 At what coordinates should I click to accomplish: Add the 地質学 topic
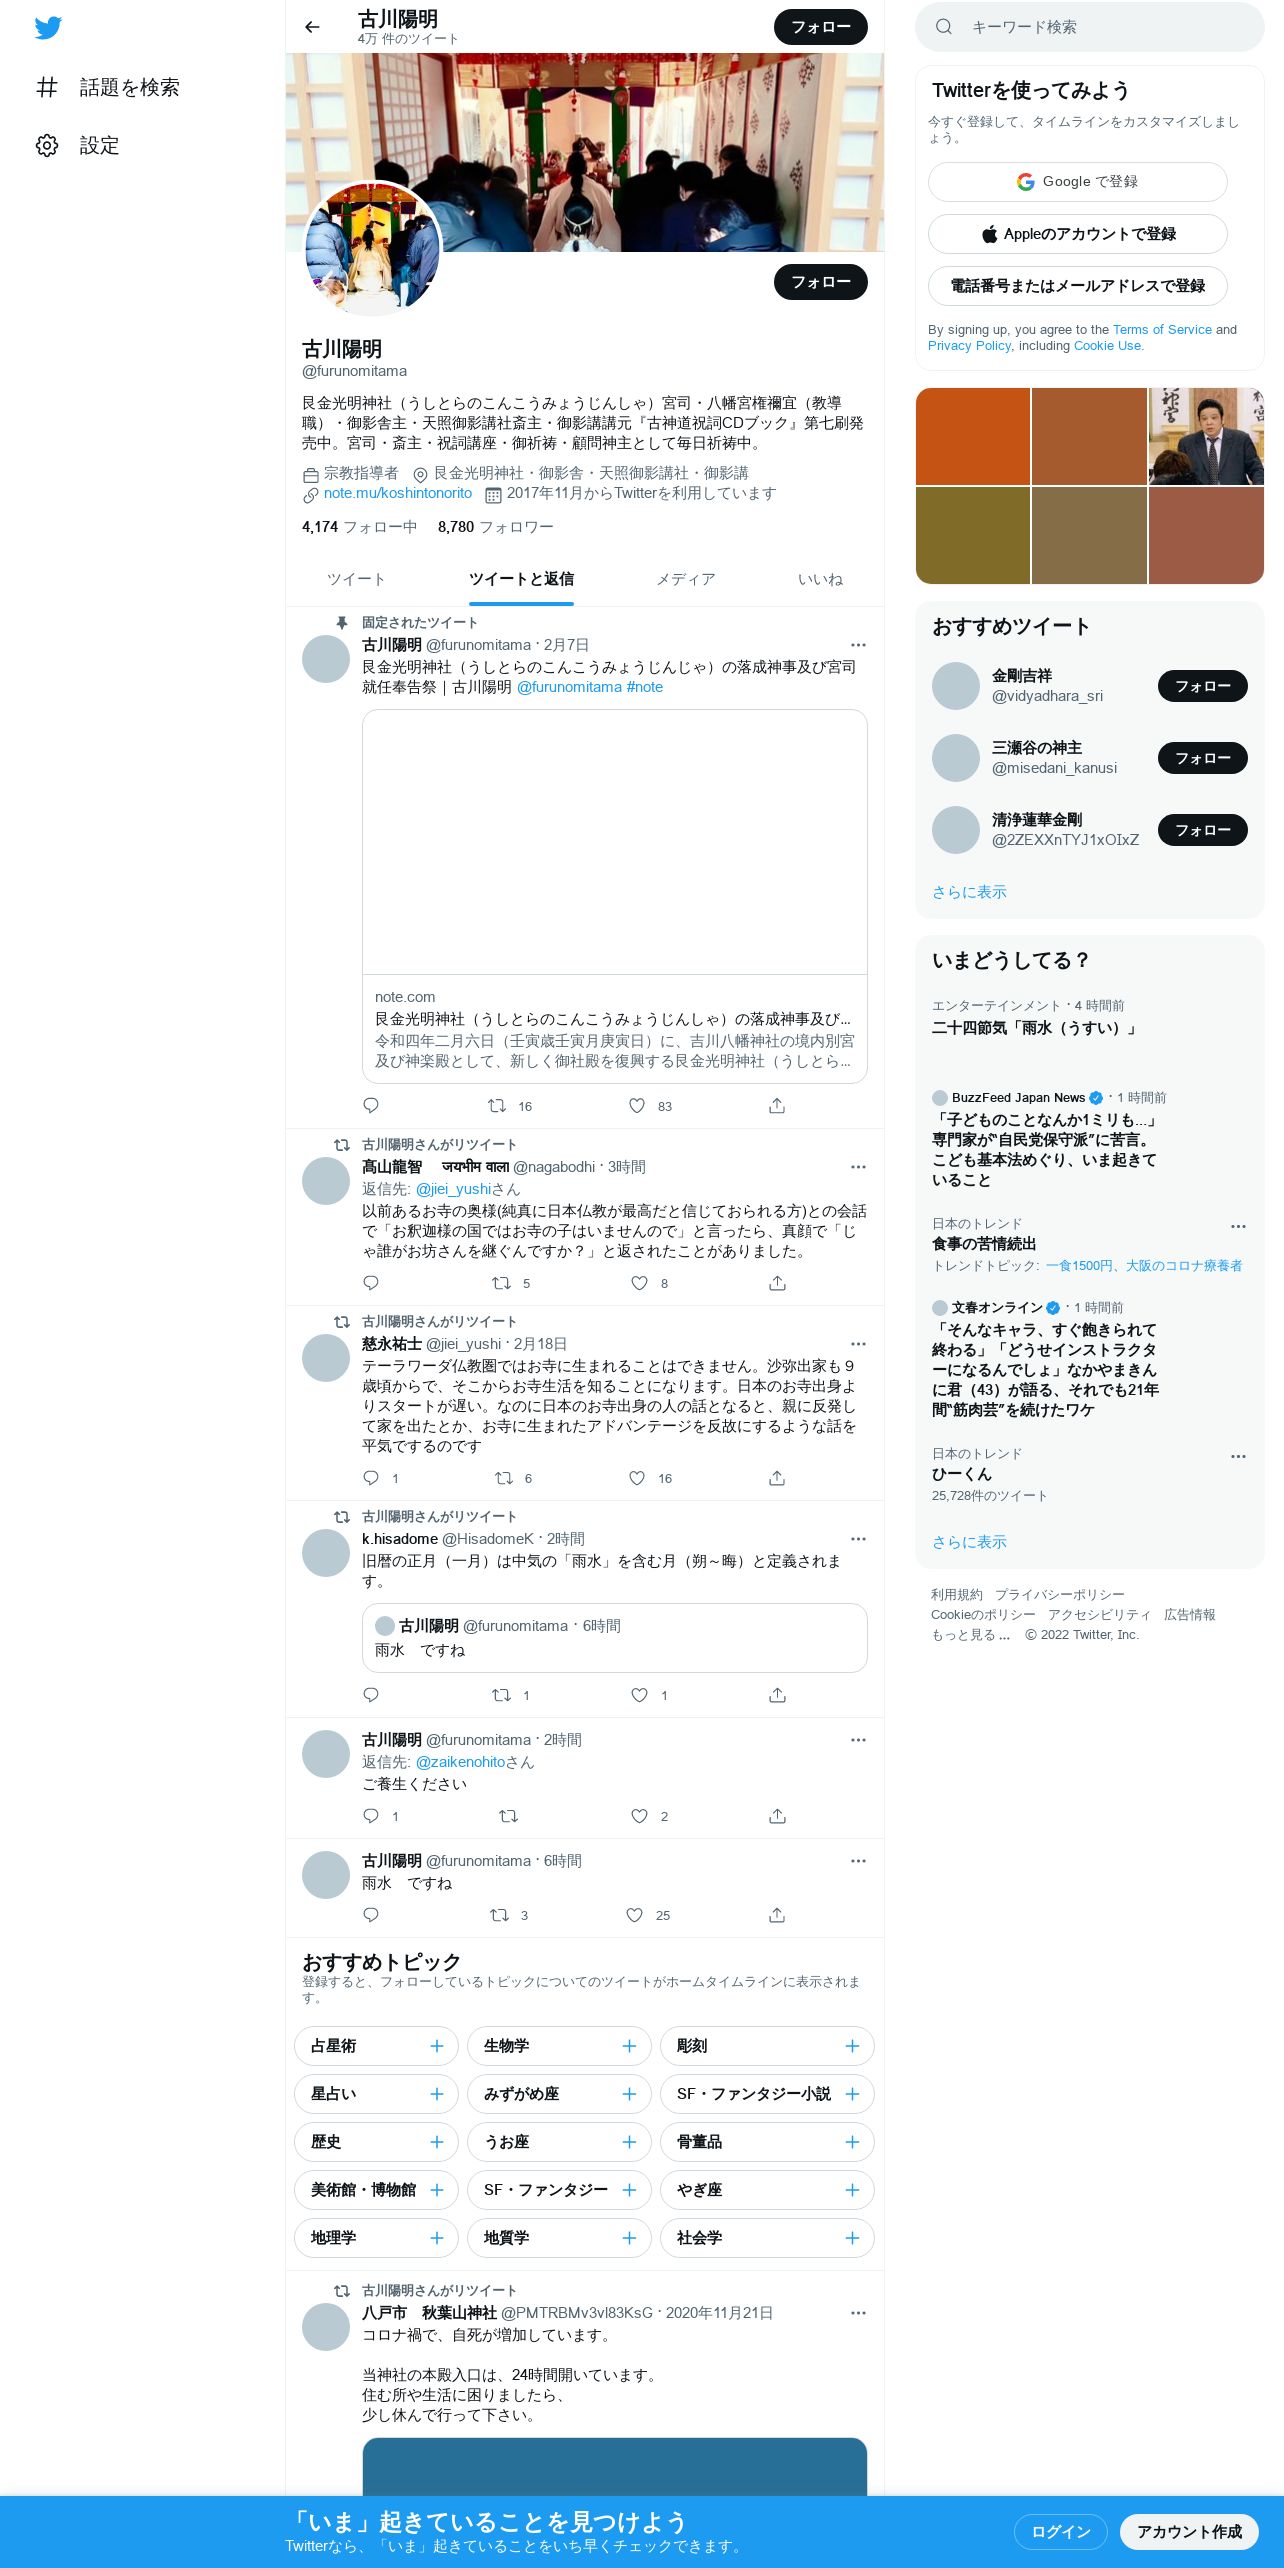629,2238
